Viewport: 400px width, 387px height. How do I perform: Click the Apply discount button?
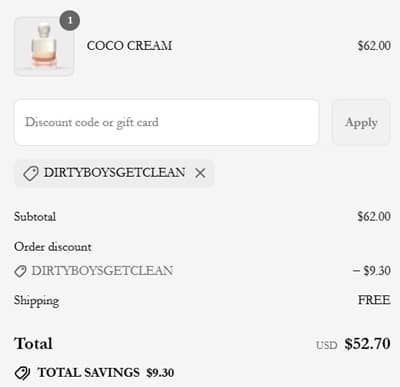[361, 122]
